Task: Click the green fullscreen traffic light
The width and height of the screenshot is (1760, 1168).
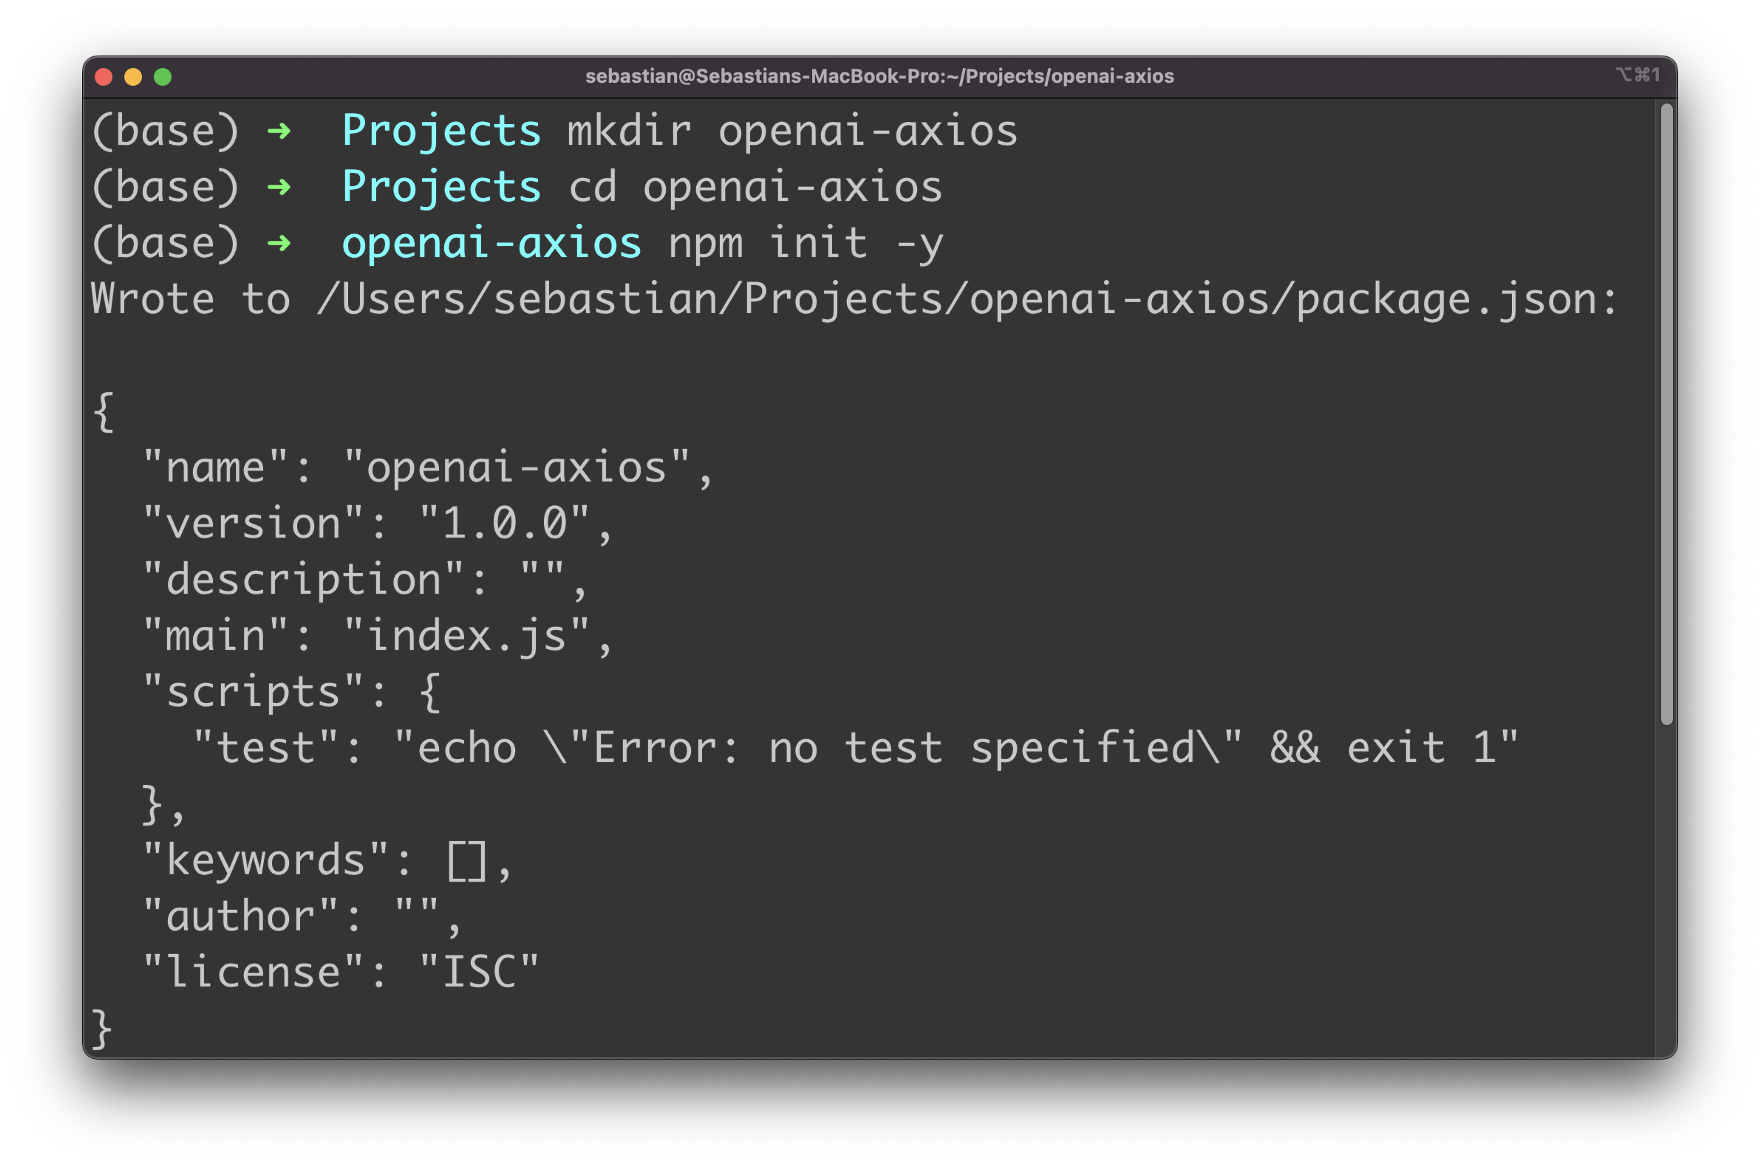Action: (x=163, y=76)
